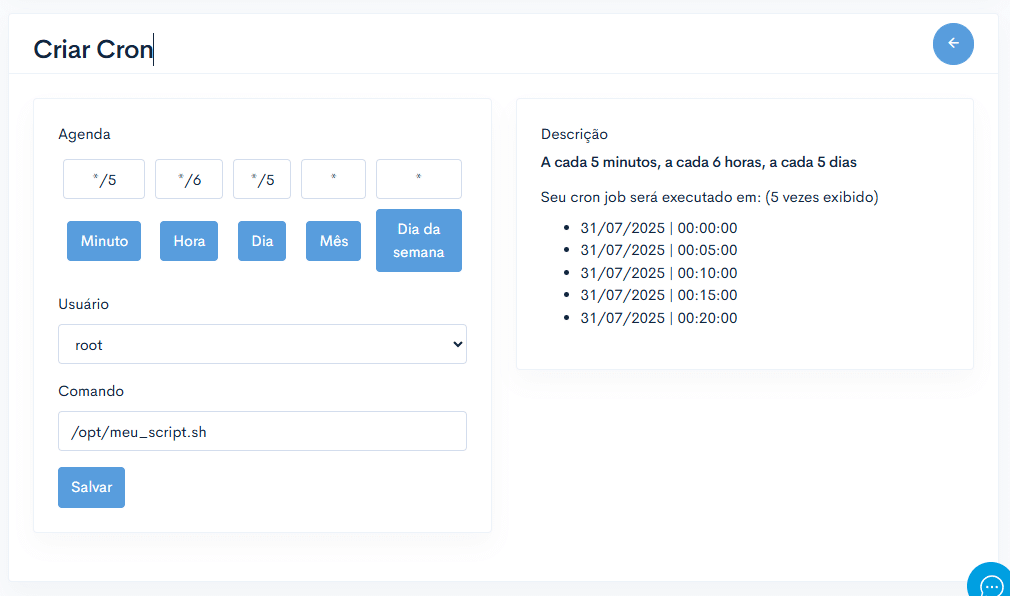
Task: Click the 'Seu cron job será executado em' line
Action: coord(709,197)
